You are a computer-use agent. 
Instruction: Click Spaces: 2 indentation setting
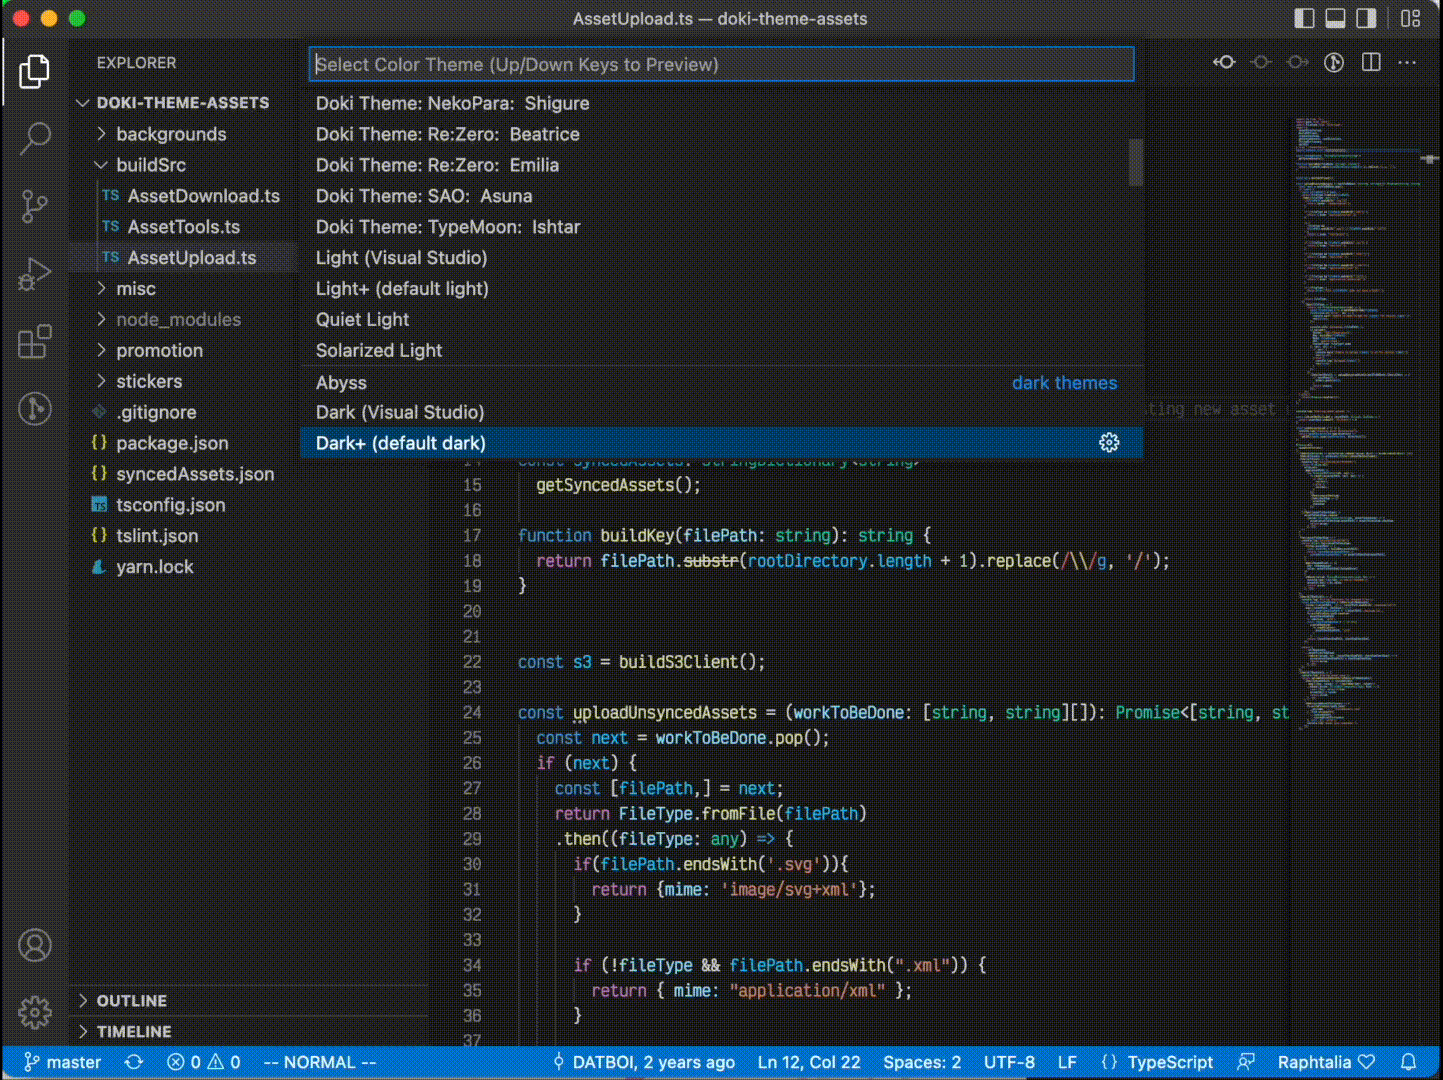(x=922, y=1062)
